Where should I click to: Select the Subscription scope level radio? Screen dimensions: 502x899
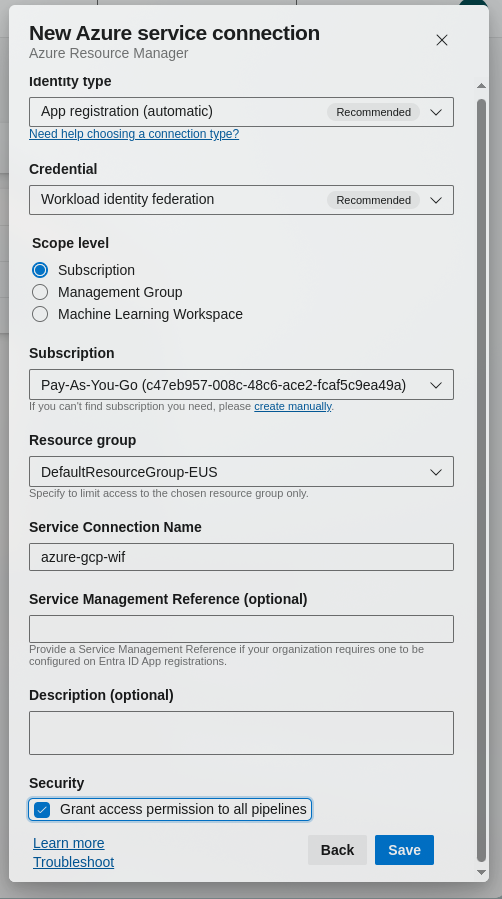(x=40, y=270)
